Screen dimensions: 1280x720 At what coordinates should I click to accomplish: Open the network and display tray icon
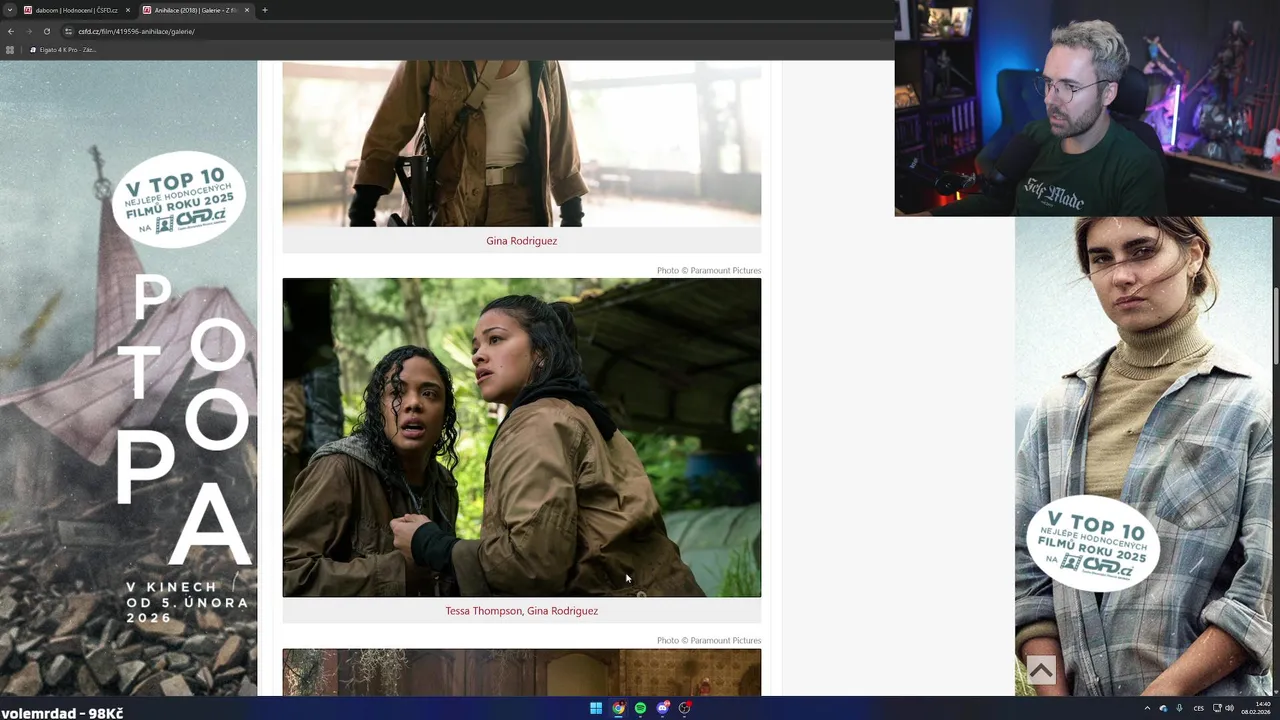point(1217,708)
